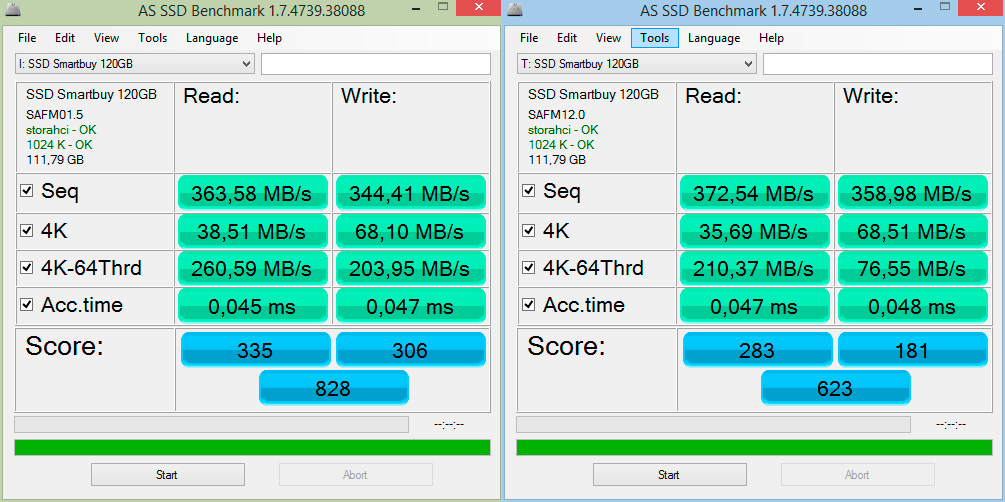Uncheck 4K test in right window
The image size is (1005, 502).
[x=528, y=230]
